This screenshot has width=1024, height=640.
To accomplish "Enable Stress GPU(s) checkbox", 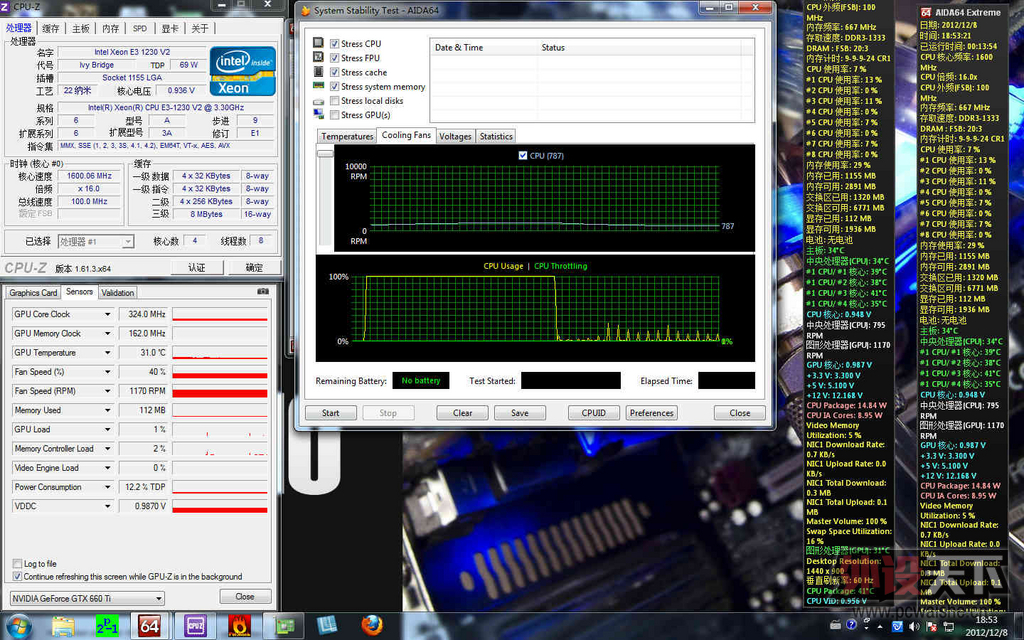I will click(334, 115).
